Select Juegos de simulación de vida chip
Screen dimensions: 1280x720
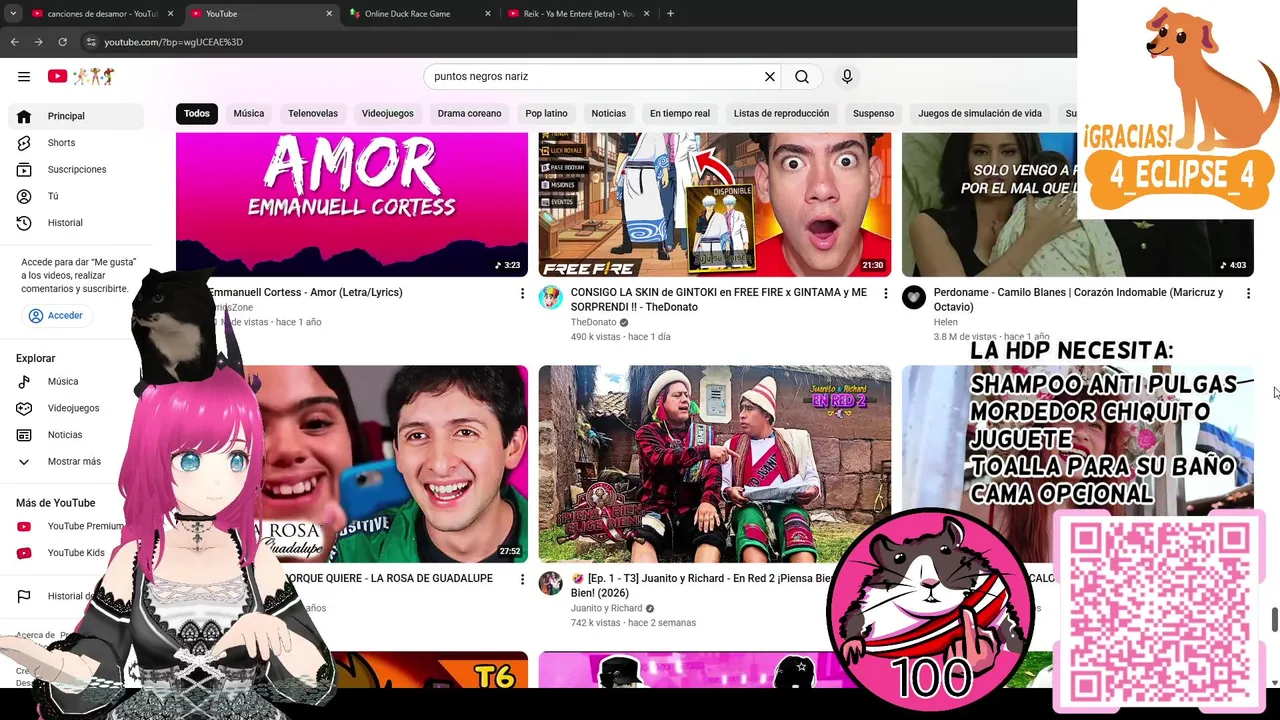point(980,114)
